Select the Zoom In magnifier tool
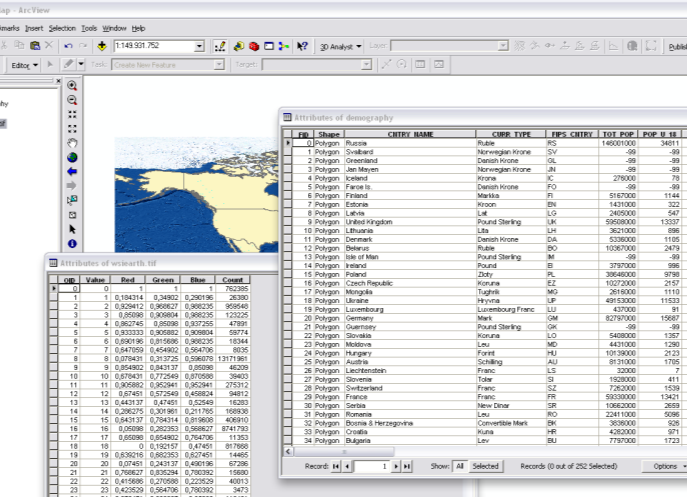 point(72,85)
